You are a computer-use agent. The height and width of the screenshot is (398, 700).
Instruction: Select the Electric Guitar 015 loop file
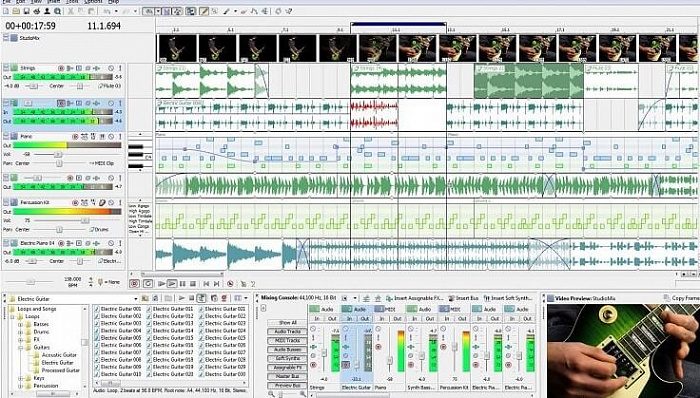(x=170, y=338)
